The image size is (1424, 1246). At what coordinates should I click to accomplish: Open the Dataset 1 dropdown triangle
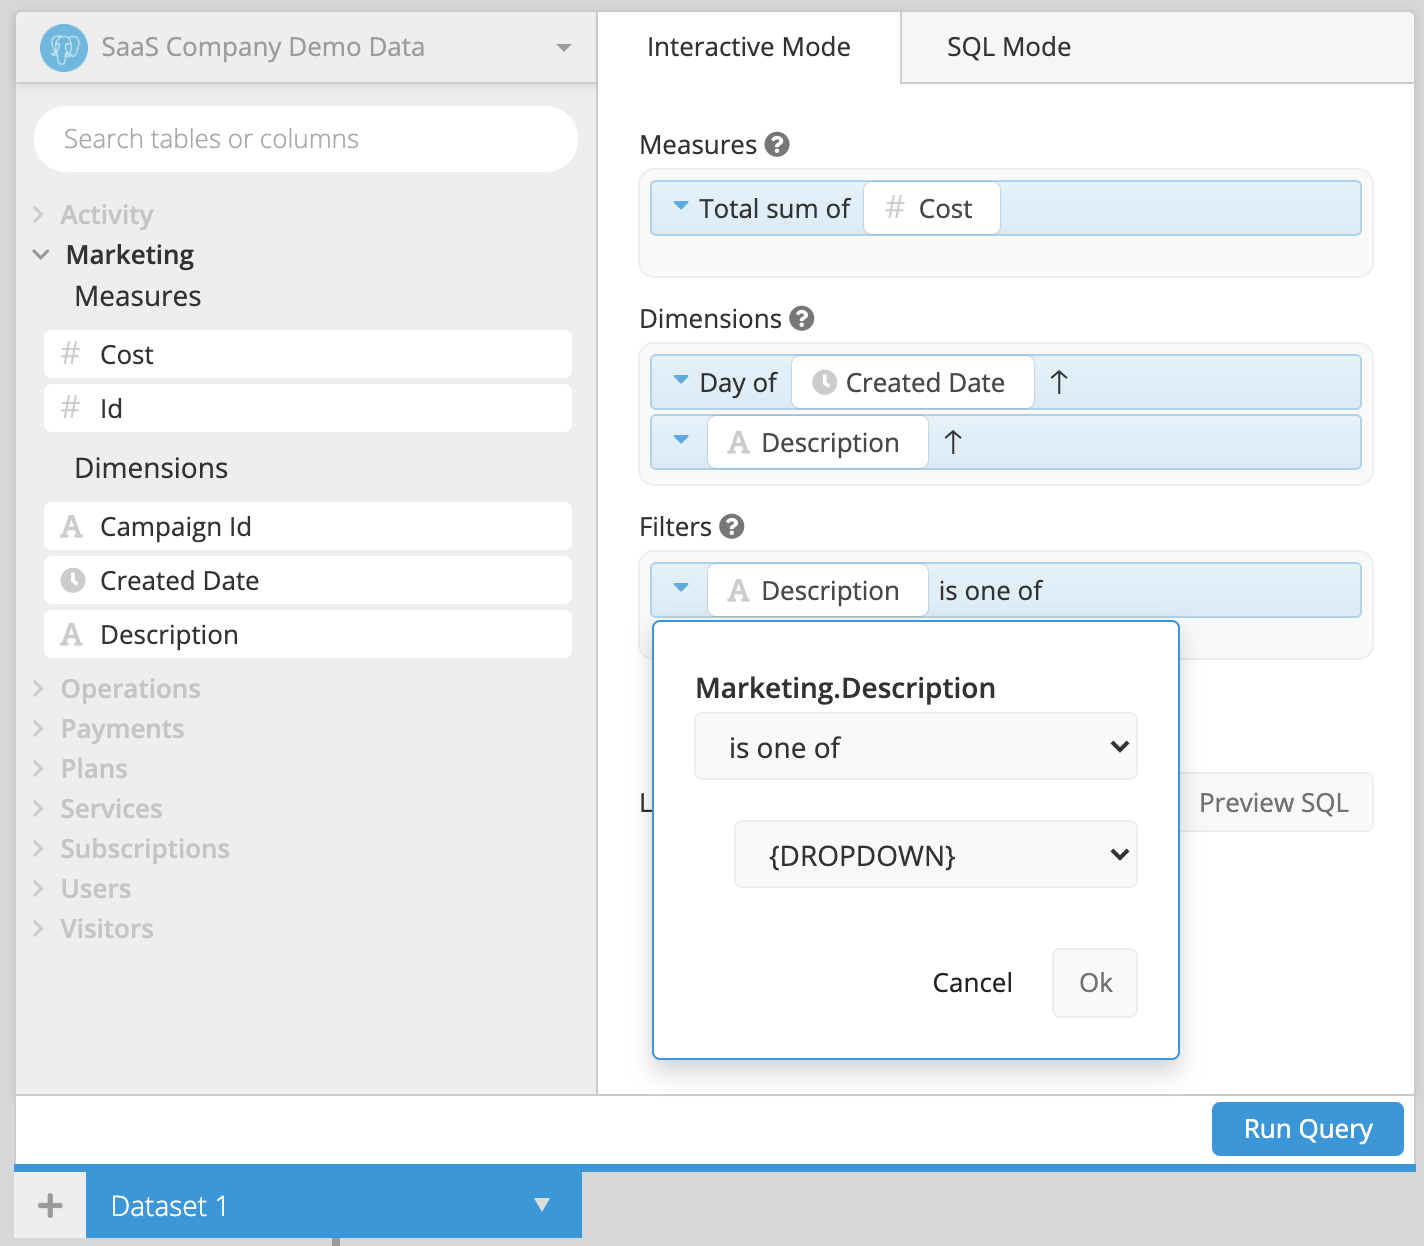click(x=542, y=1205)
